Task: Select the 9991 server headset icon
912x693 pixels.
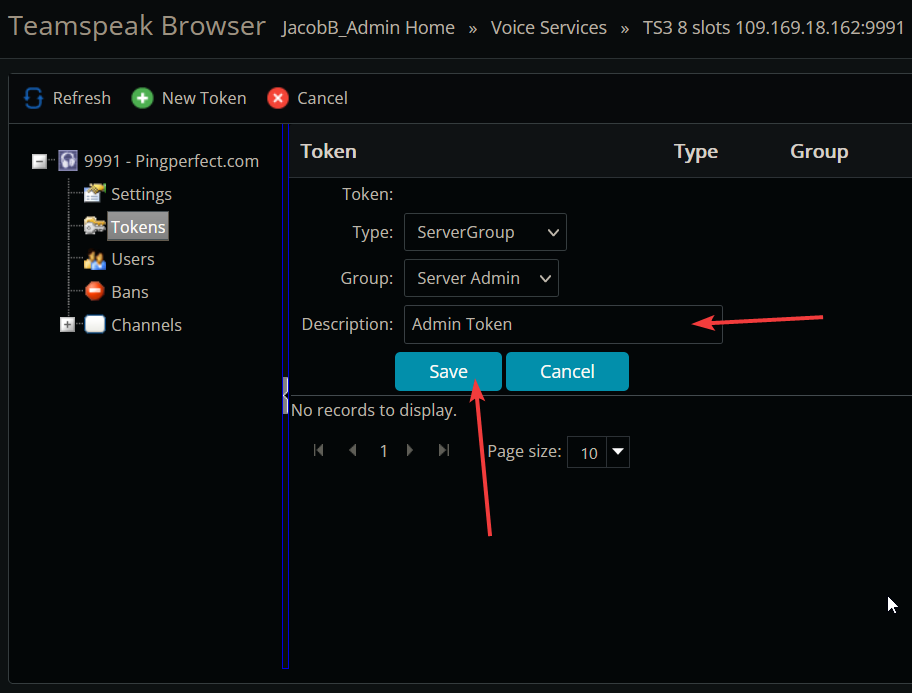Action: pos(68,161)
